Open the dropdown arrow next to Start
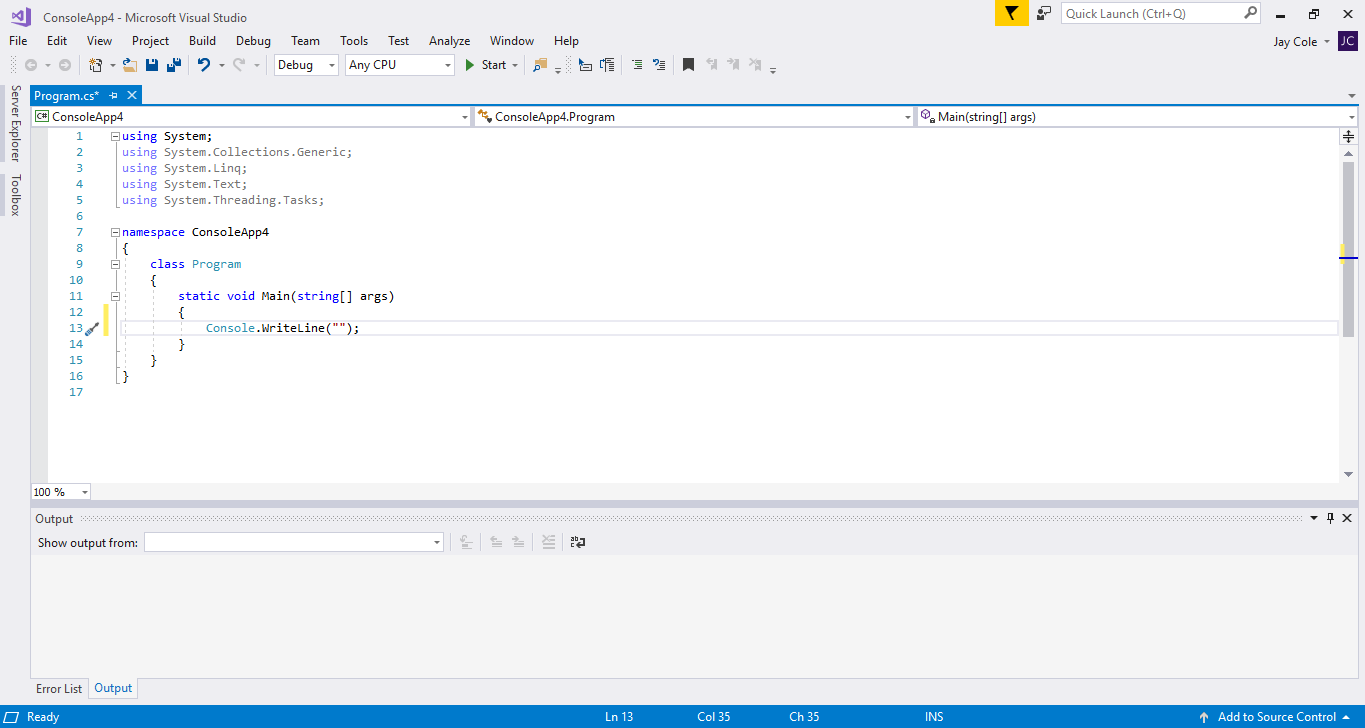 515,66
